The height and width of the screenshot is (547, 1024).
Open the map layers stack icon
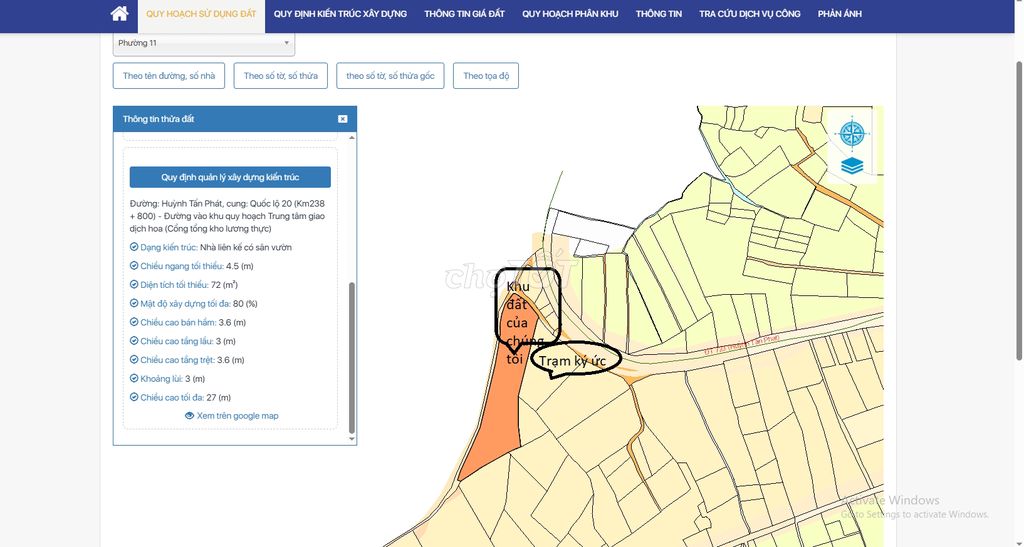(852, 165)
